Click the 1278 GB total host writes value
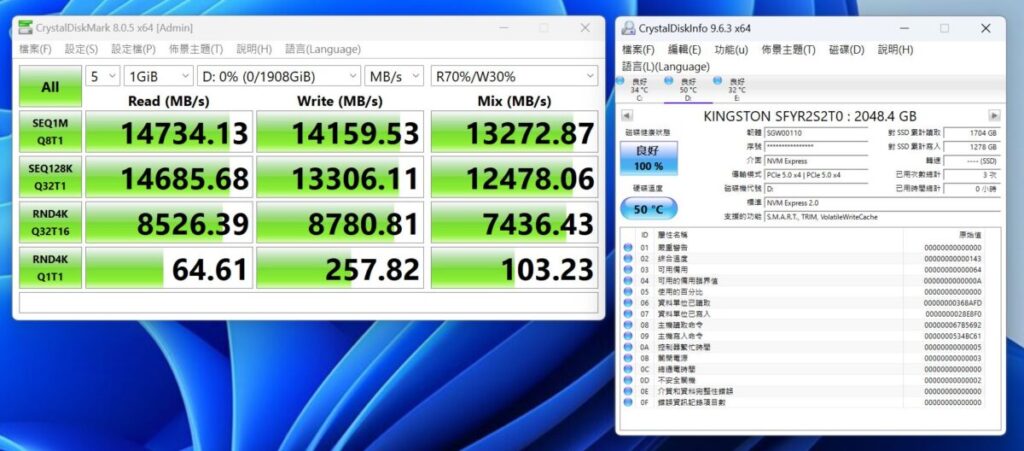1024x451 pixels. pyautogui.click(x=972, y=147)
